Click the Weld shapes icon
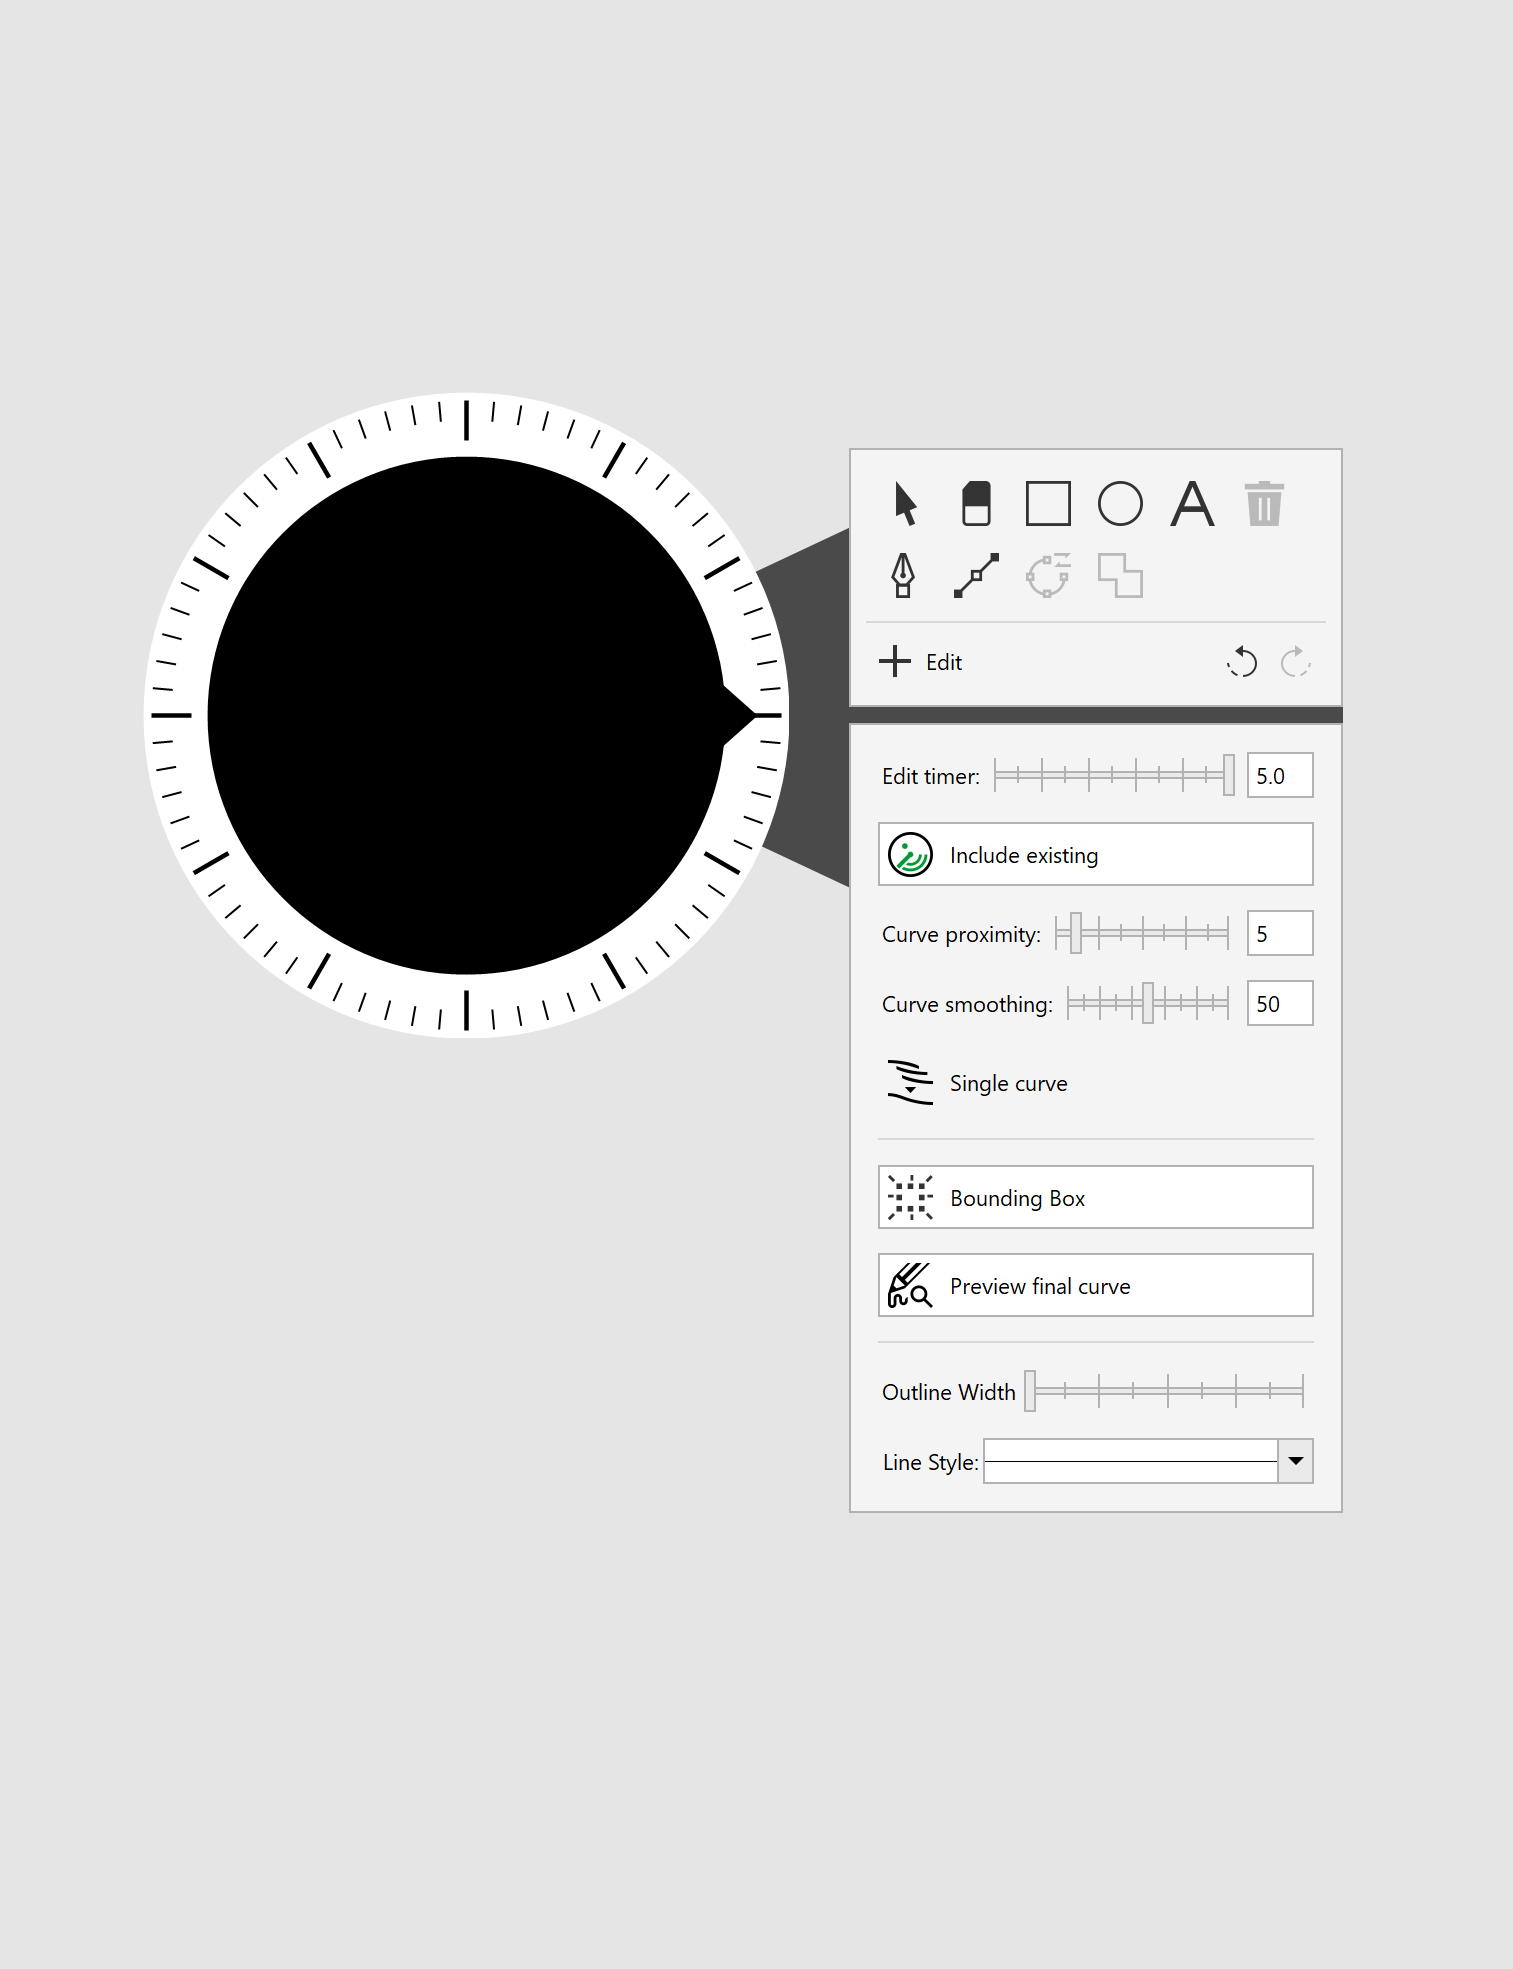1513x1969 pixels. pos(1120,575)
